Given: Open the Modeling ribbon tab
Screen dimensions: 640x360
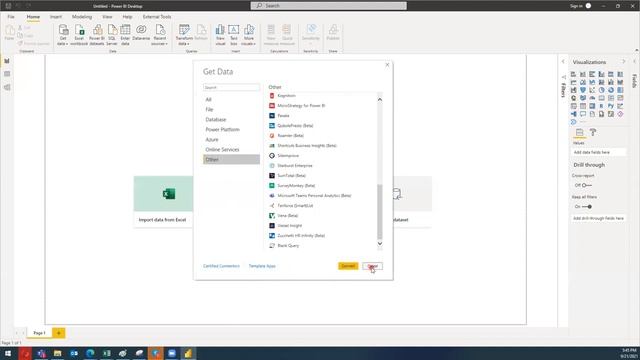Looking at the screenshot, I should click(x=82, y=17).
